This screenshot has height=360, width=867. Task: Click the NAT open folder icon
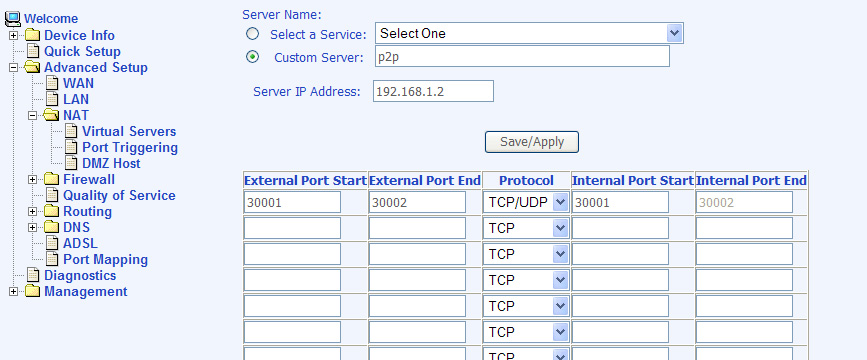[x=51, y=115]
